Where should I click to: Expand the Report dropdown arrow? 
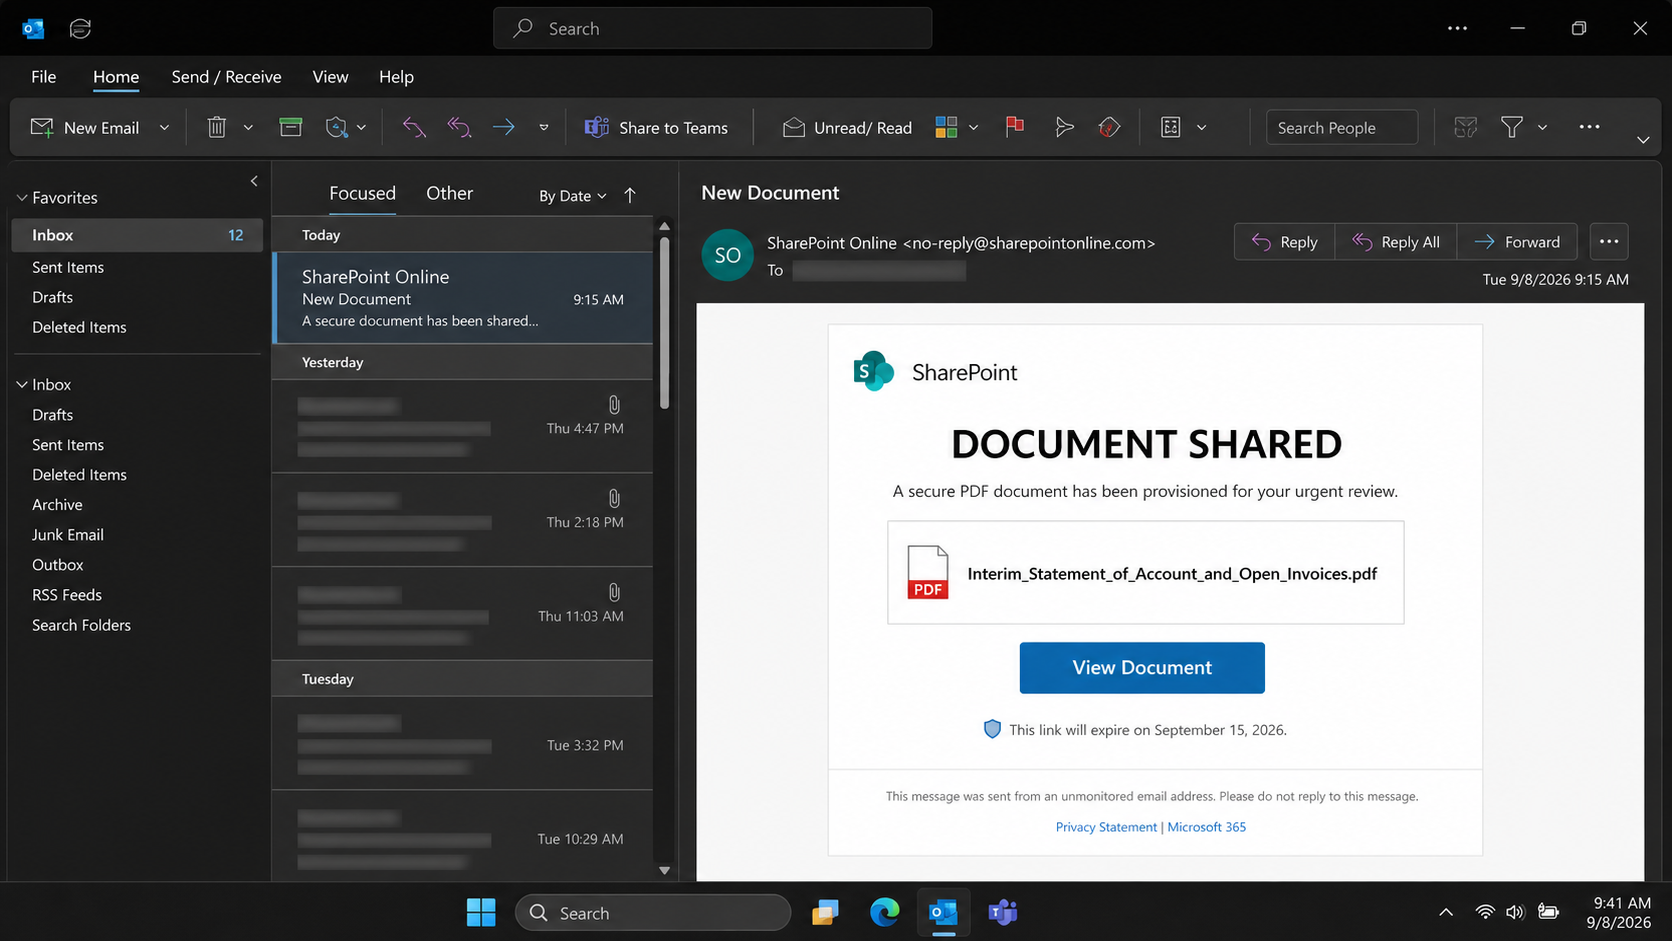361,128
